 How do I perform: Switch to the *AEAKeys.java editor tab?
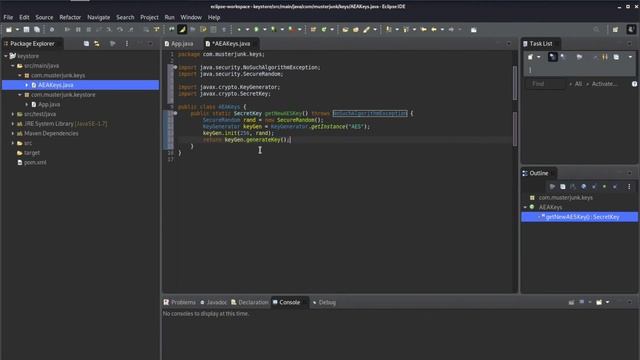coord(231,43)
